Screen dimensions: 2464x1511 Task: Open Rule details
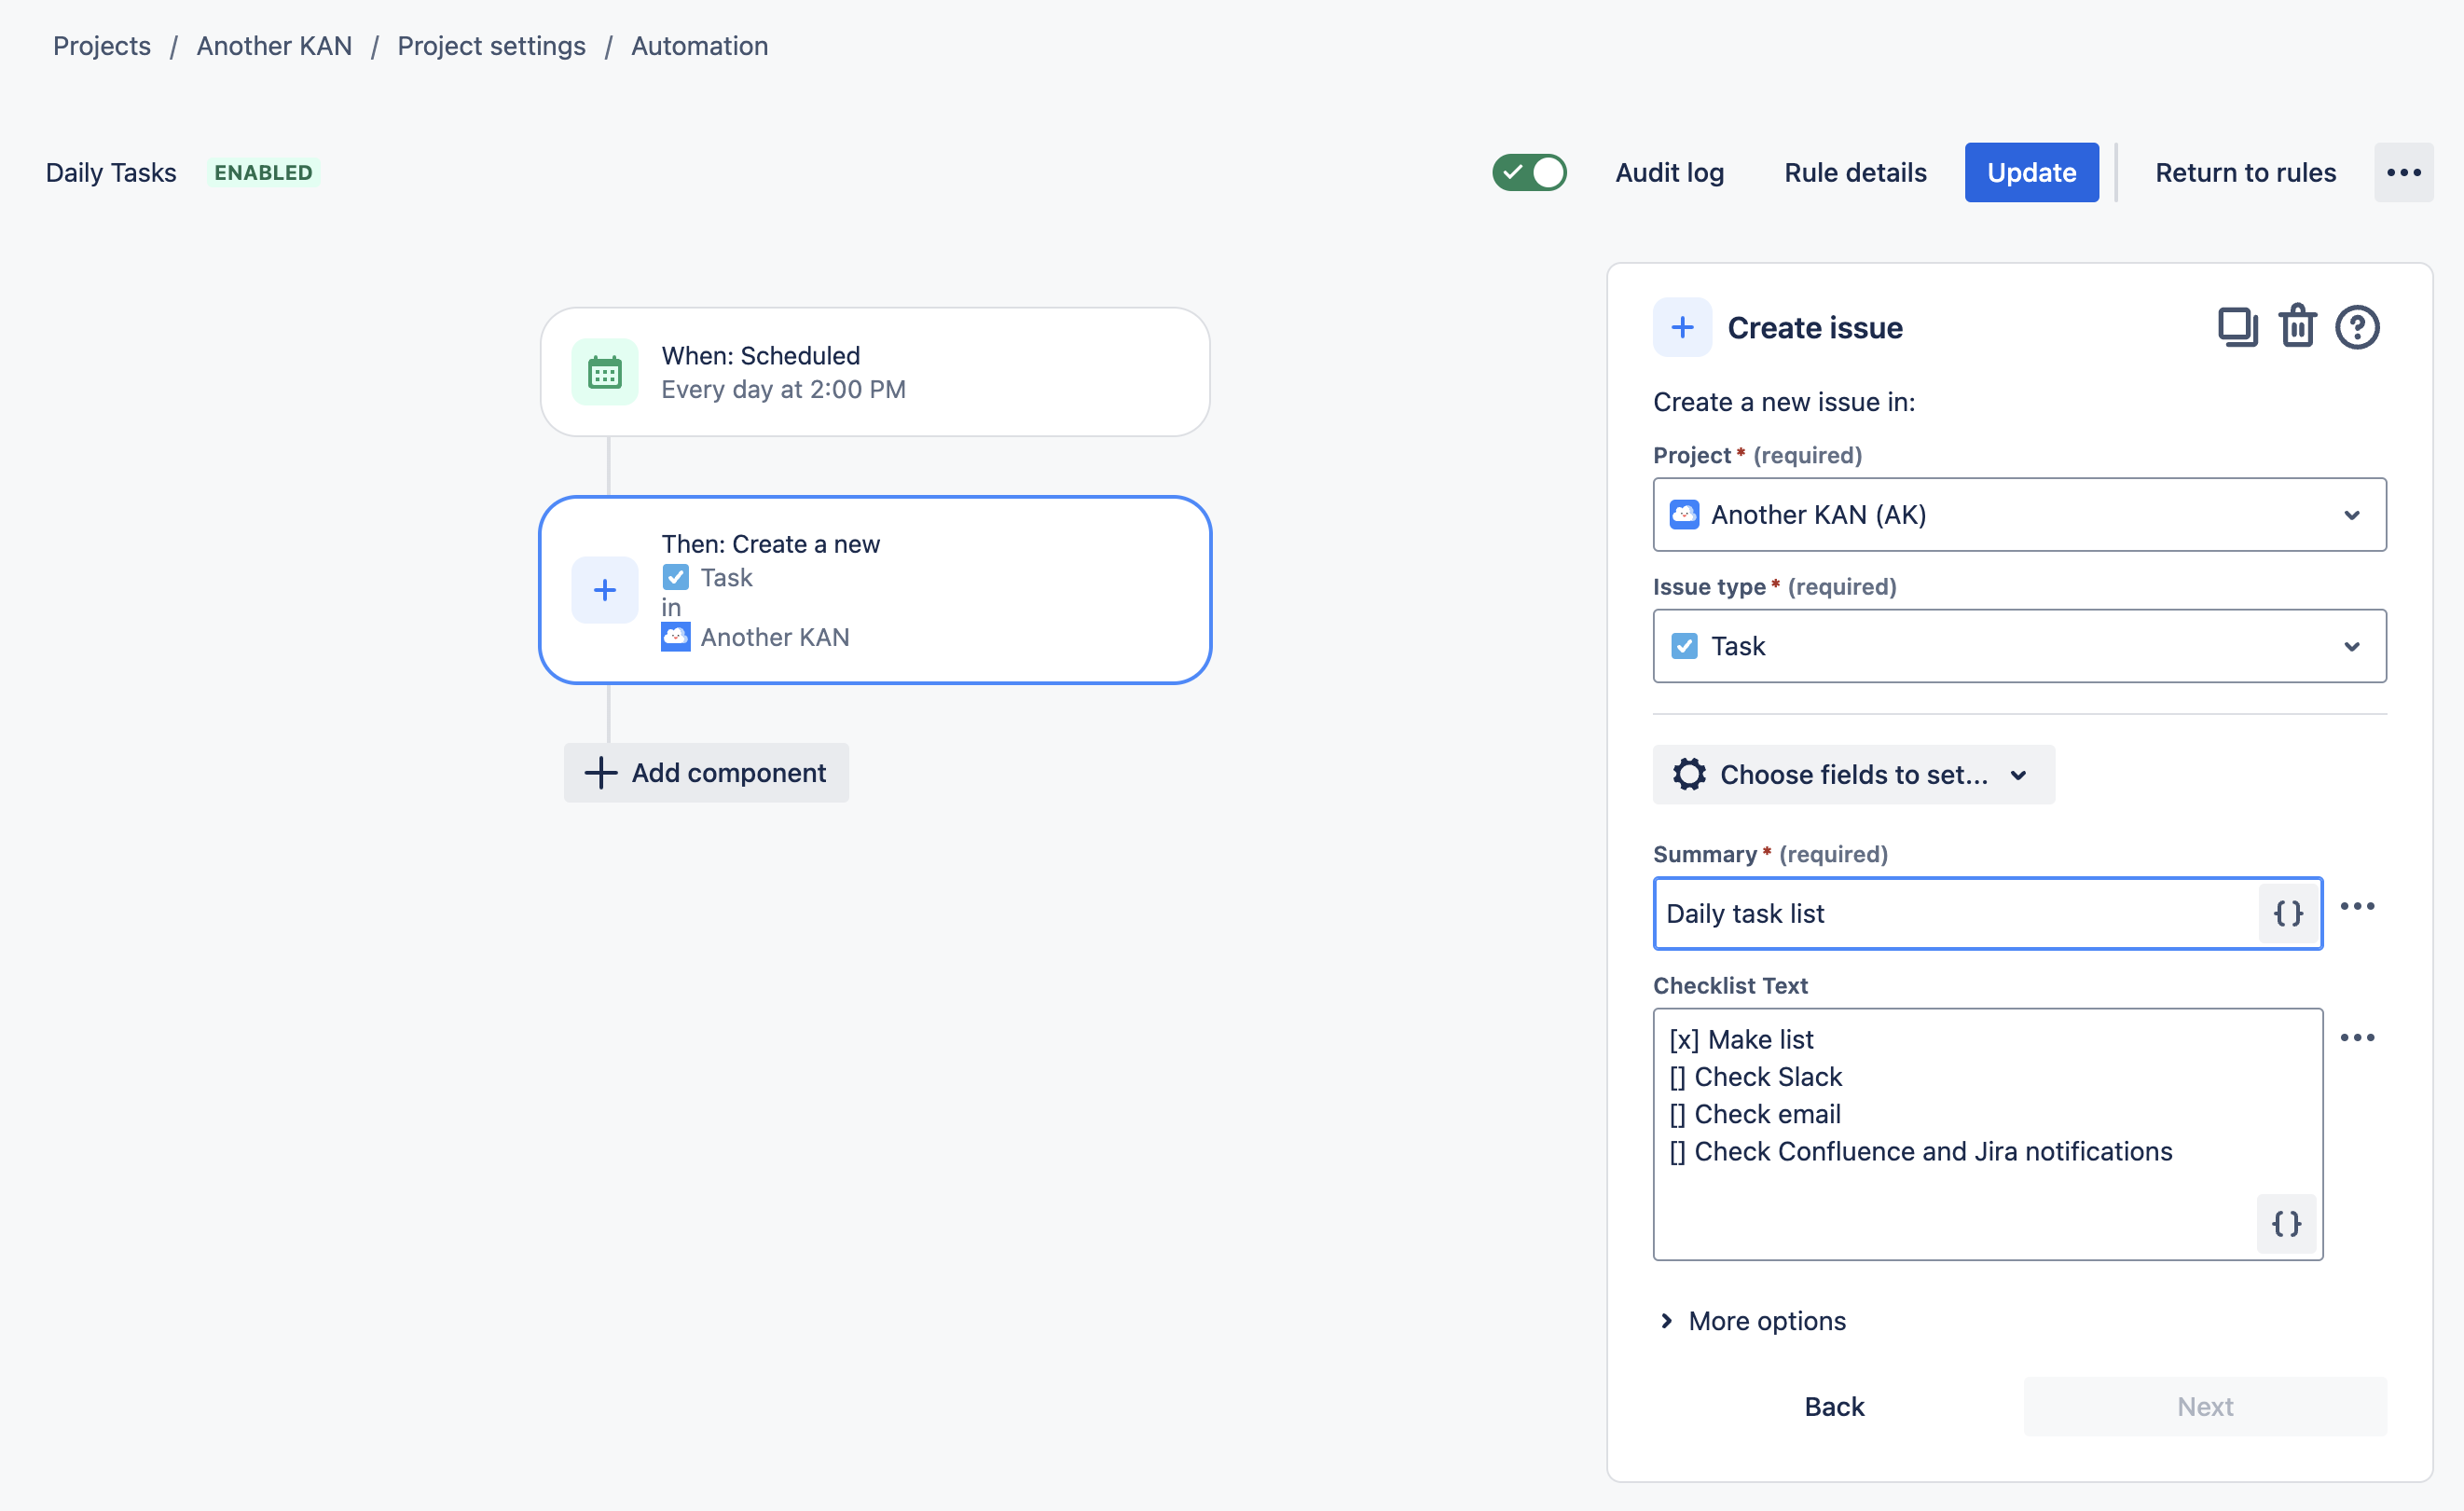tap(1855, 173)
